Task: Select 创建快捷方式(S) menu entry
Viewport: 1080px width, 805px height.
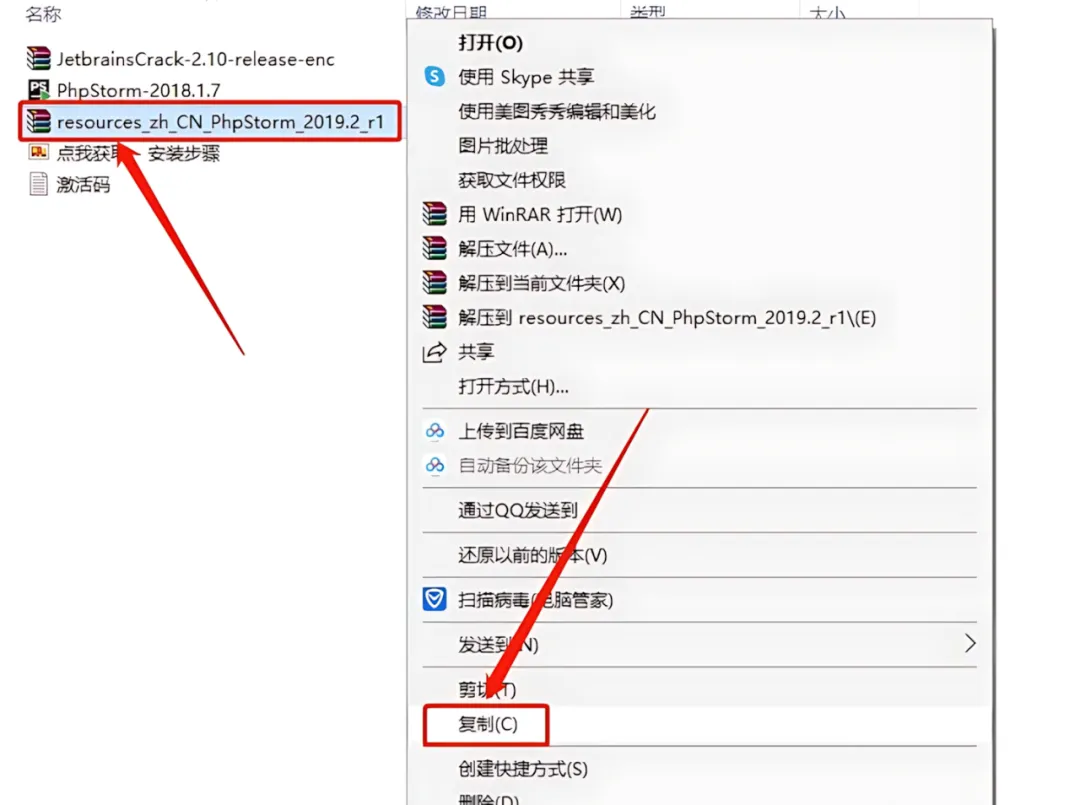Action: click(523, 769)
